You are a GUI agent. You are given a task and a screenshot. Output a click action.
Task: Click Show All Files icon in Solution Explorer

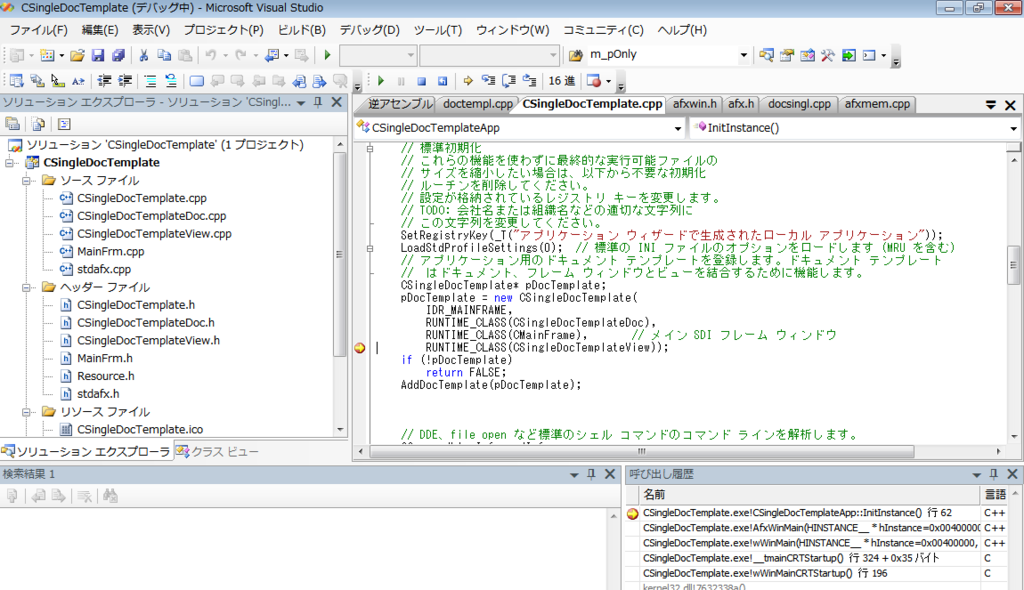pos(38,124)
